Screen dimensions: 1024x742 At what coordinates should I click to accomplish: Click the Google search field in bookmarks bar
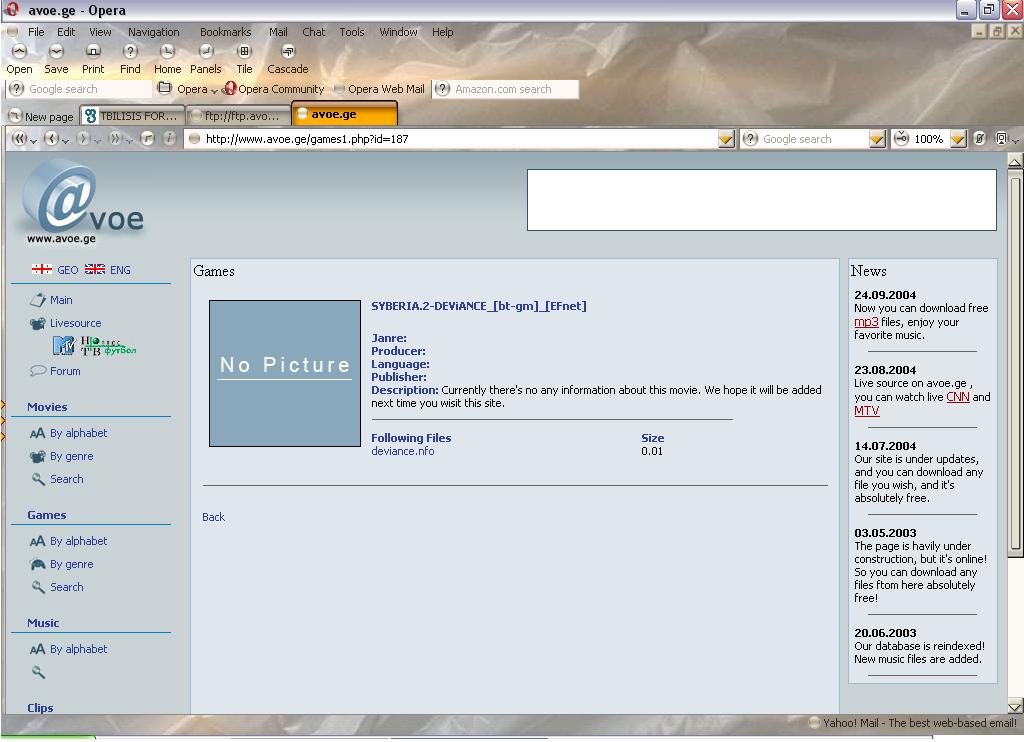(80, 89)
